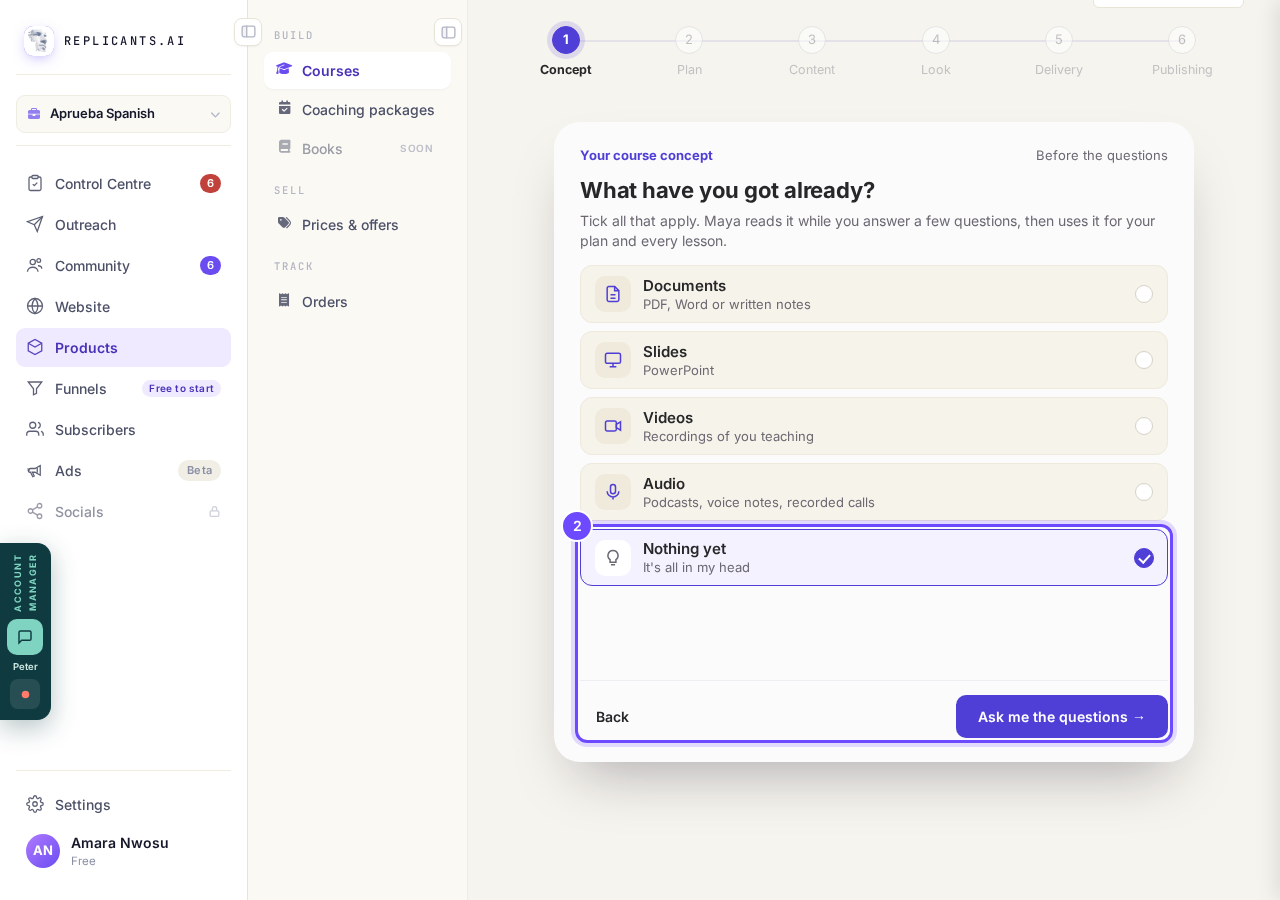This screenshot has height=900, width=1280.
Task: Click Ask me the questions button
Action: 1062,717
